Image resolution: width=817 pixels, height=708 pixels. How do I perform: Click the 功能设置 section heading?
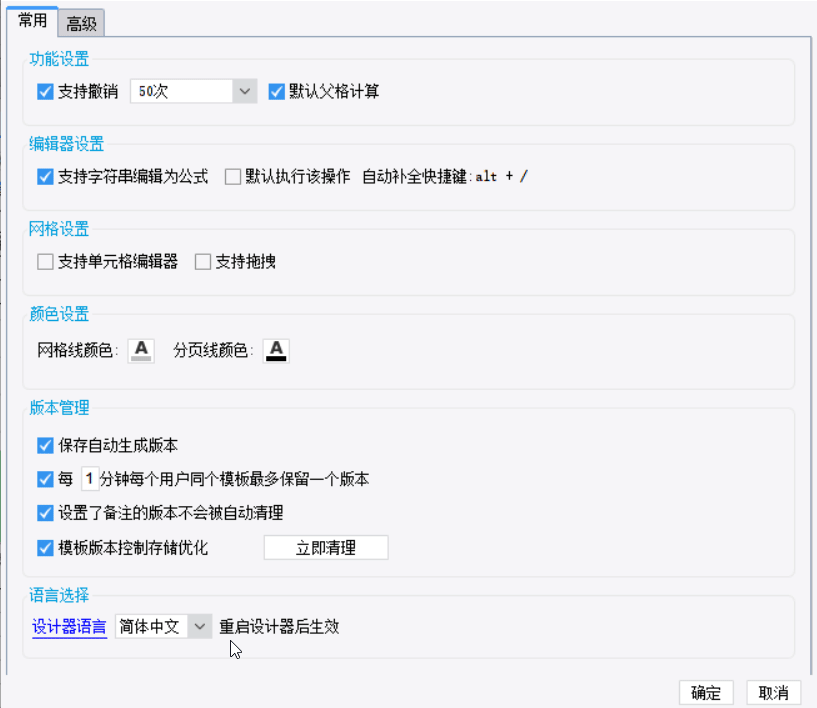coord(59,59)
